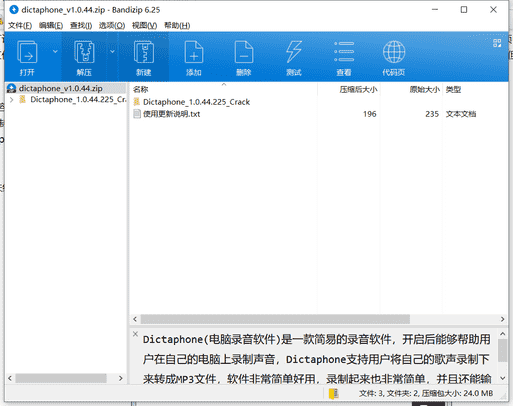Image resolution: width=513 pixels, height=406 pixels.
Task: Click the Code page (代码页) globe icon
Action: click(x=394, y=52)
